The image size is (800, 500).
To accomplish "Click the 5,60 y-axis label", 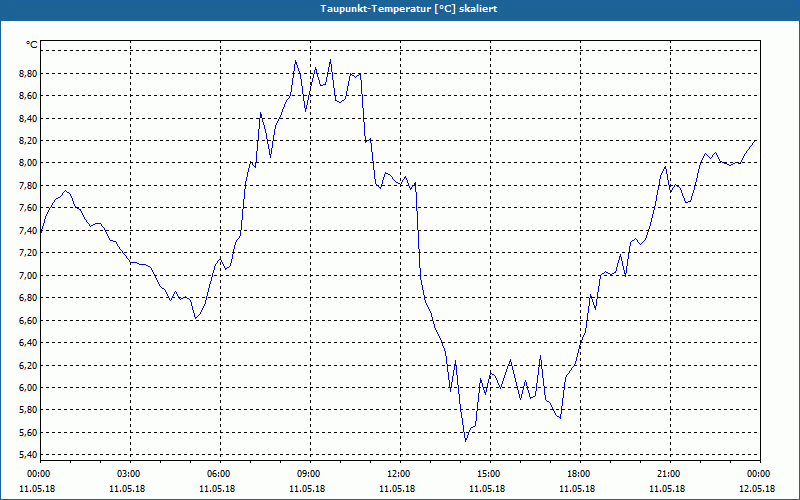I will tap(28, 432).
